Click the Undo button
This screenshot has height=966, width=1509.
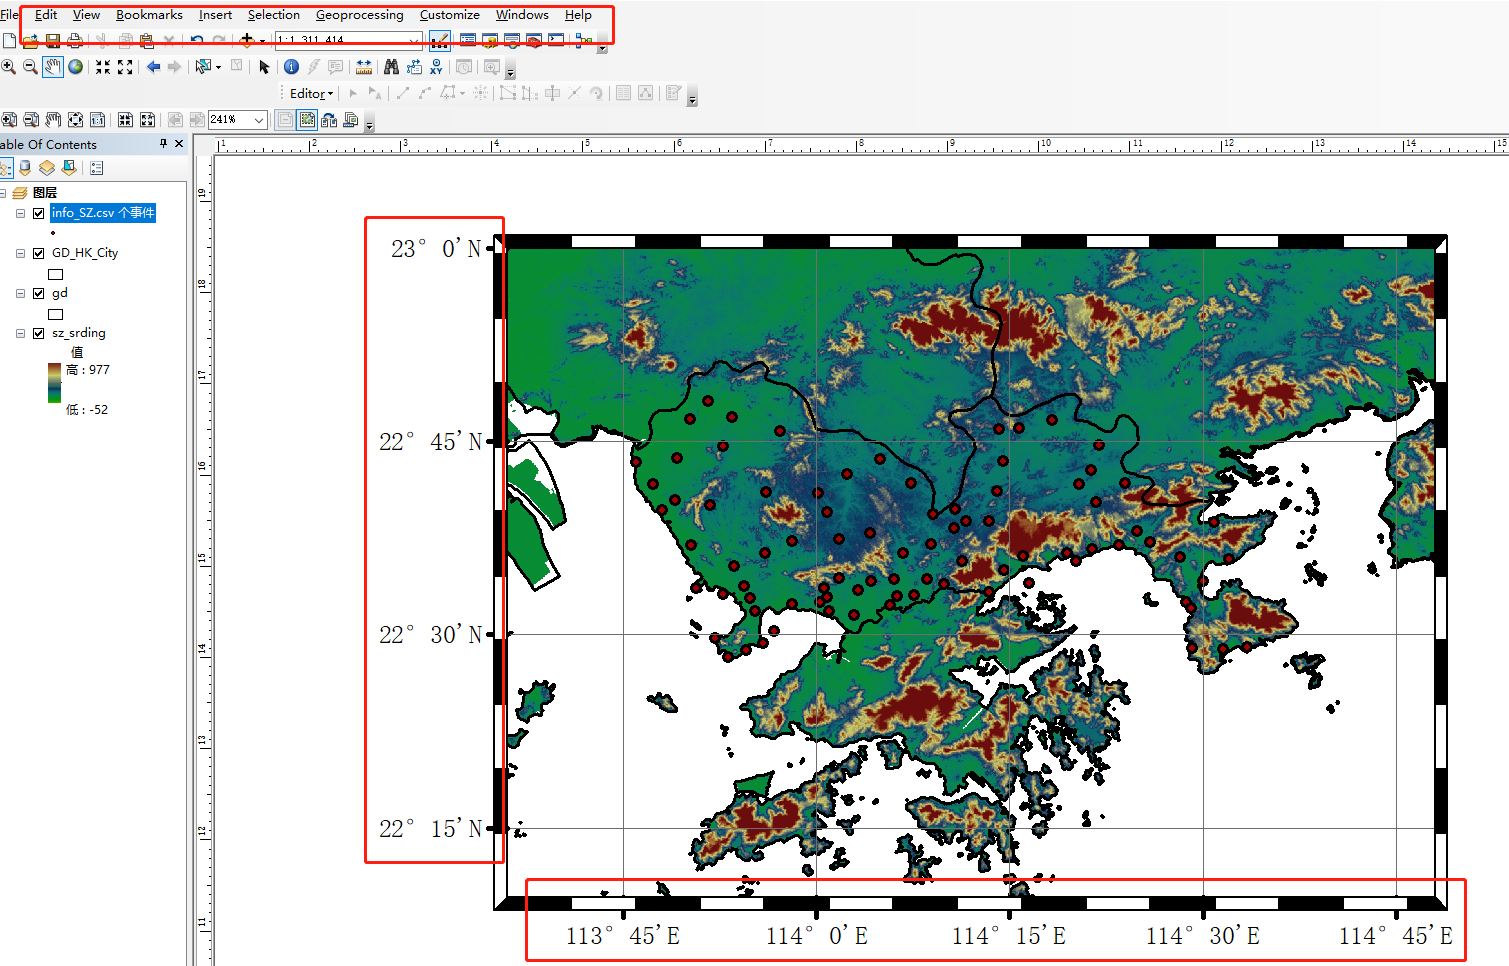coord(197,41)
